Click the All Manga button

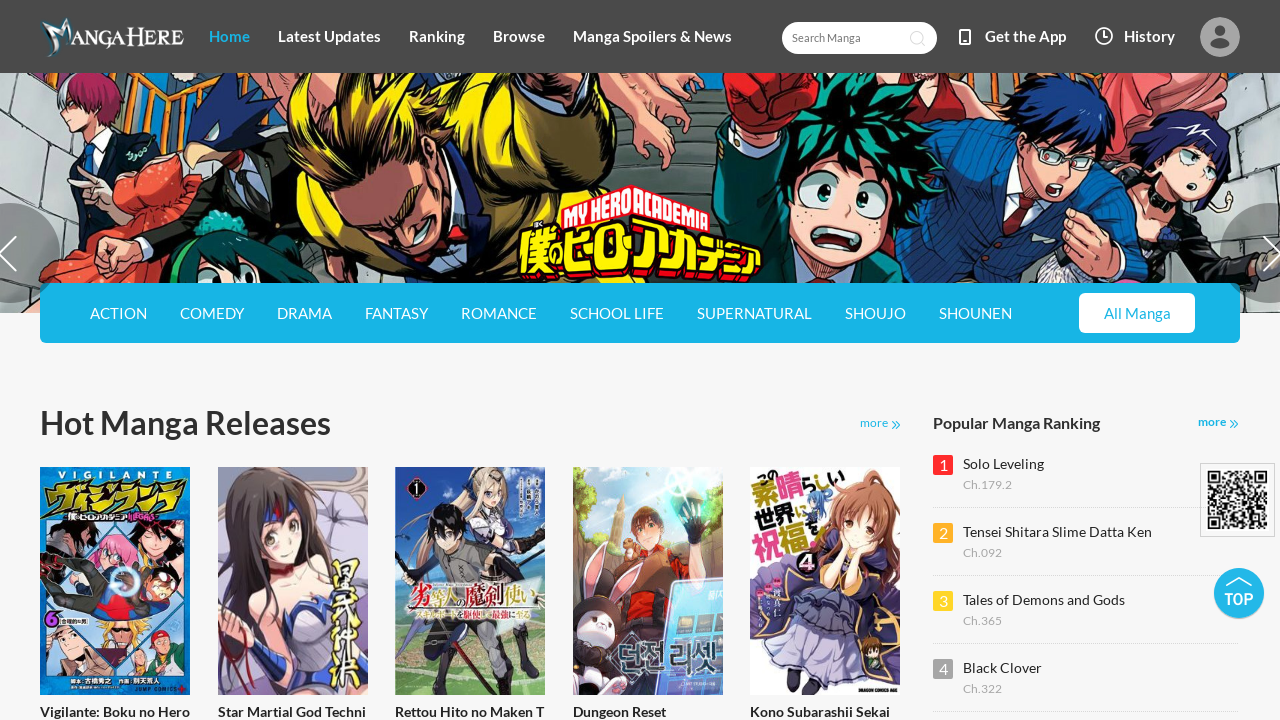pyautogui.click(x=1137, y=313)
